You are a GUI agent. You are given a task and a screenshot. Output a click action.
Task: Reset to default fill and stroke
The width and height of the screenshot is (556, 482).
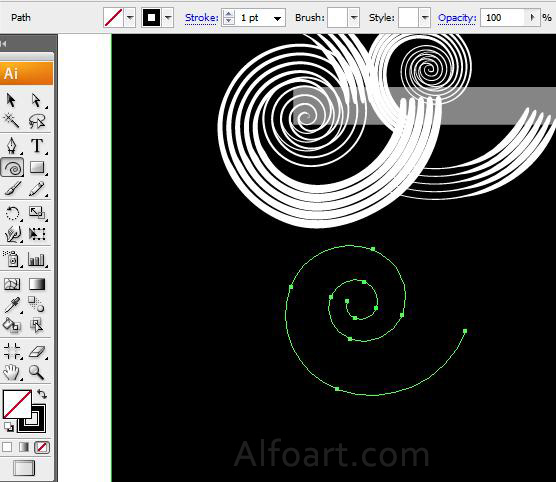pyautogui.click(x=9, y=427)
